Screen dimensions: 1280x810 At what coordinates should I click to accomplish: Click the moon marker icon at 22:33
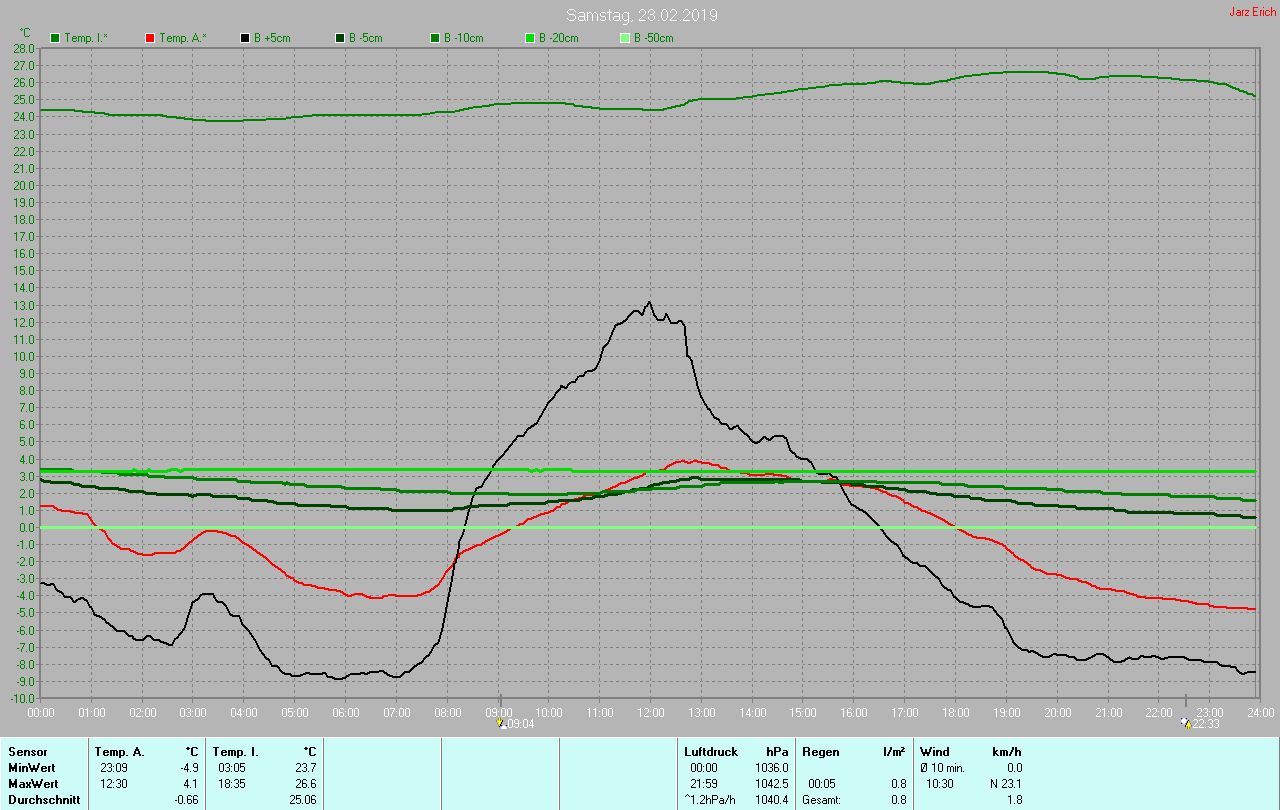[x=1186, y=723]
